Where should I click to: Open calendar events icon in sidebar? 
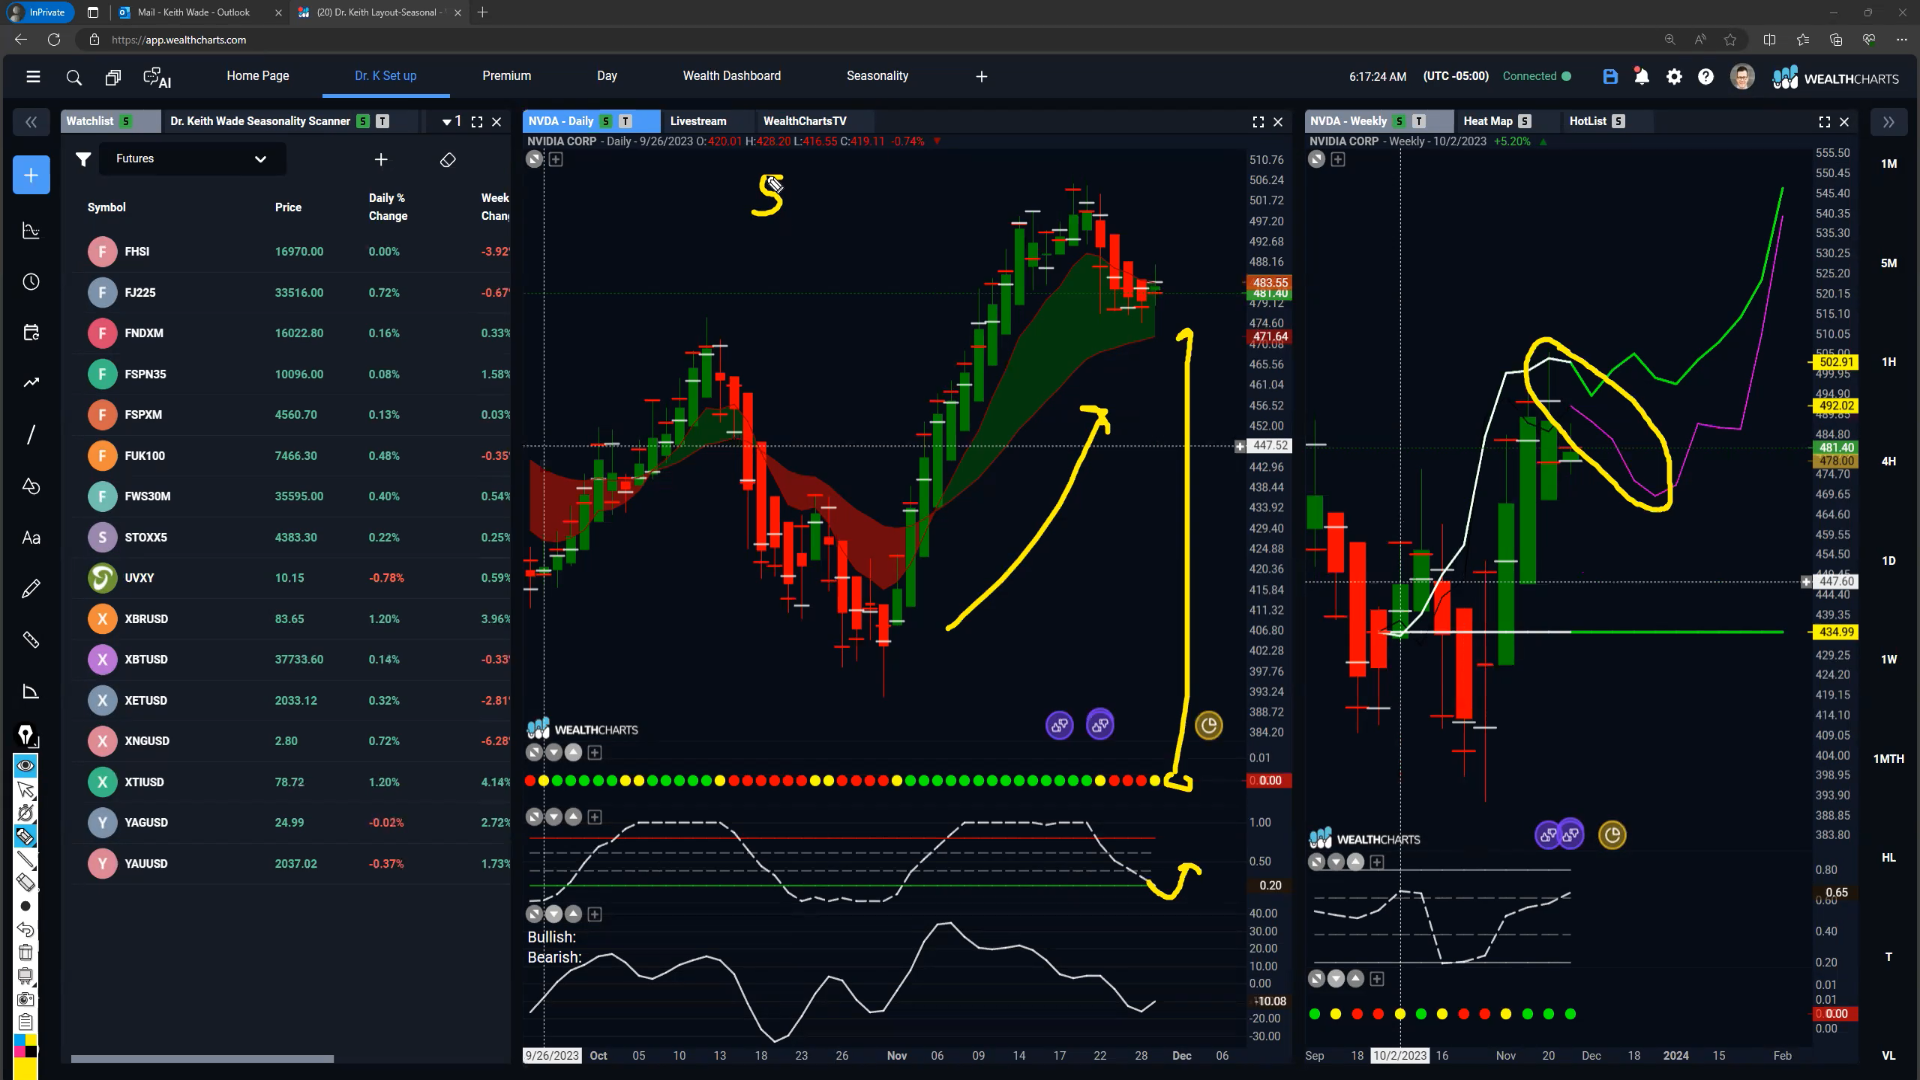point(31,333)
